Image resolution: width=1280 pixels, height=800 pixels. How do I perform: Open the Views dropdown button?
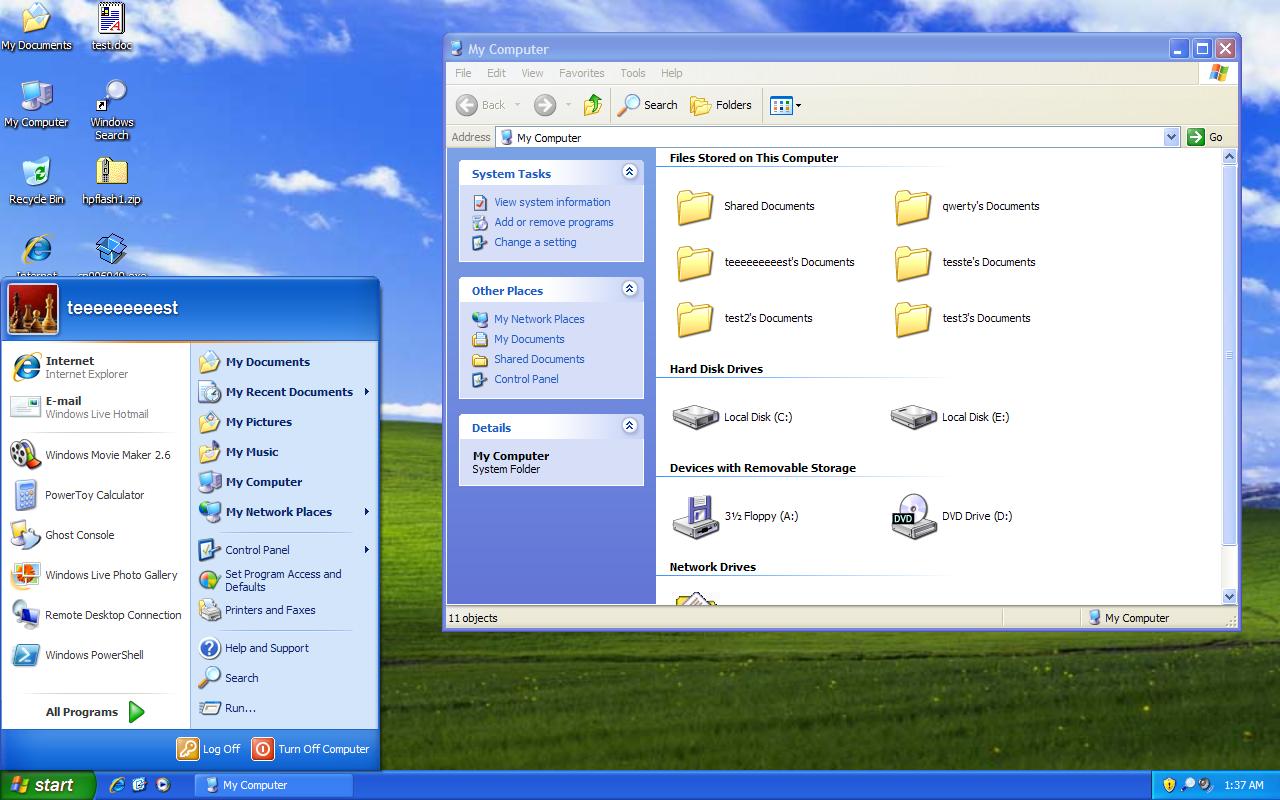pyautogui.click(x=786, y=105)
